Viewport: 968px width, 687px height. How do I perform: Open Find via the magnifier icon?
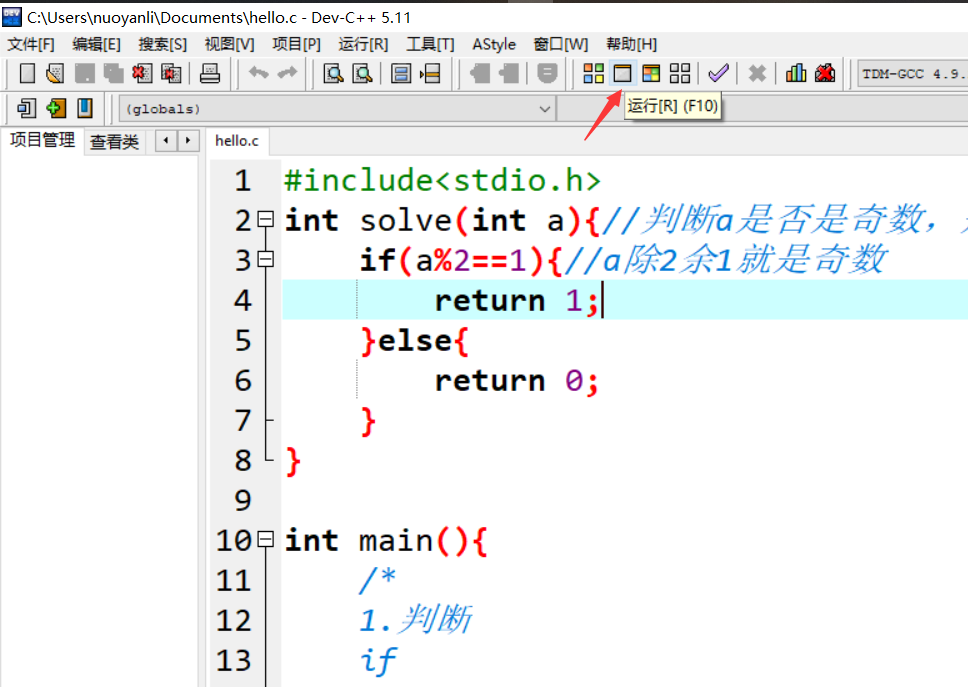tap(333, 73)
